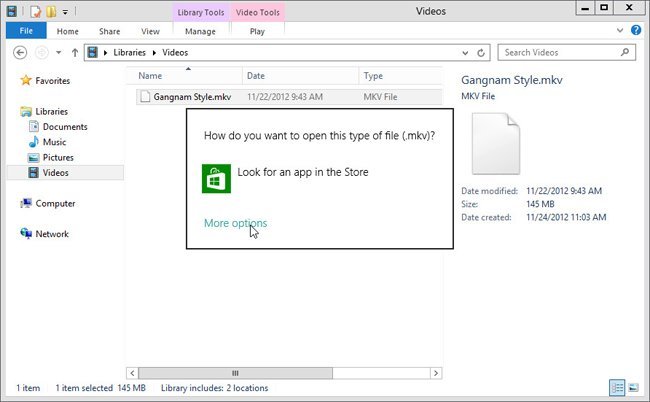Switch to the View ribbon tab
Viewport: 650px width, 402px height.
pyautogui.click(x=150, y=31)
